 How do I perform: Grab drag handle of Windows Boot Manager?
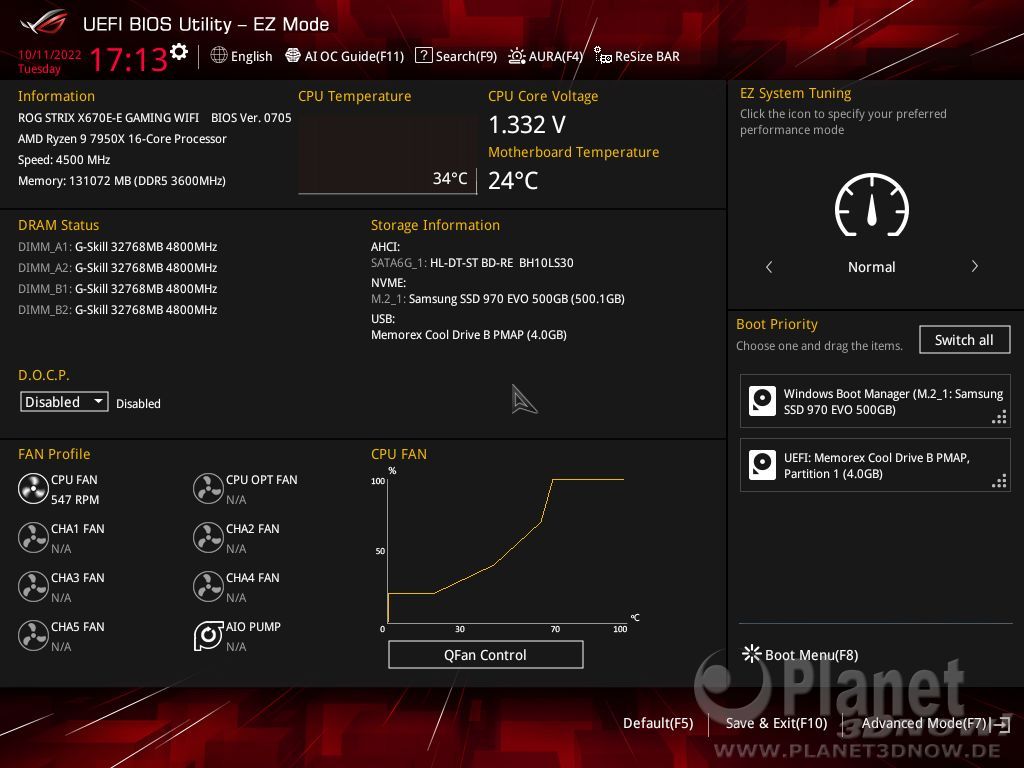999,417
